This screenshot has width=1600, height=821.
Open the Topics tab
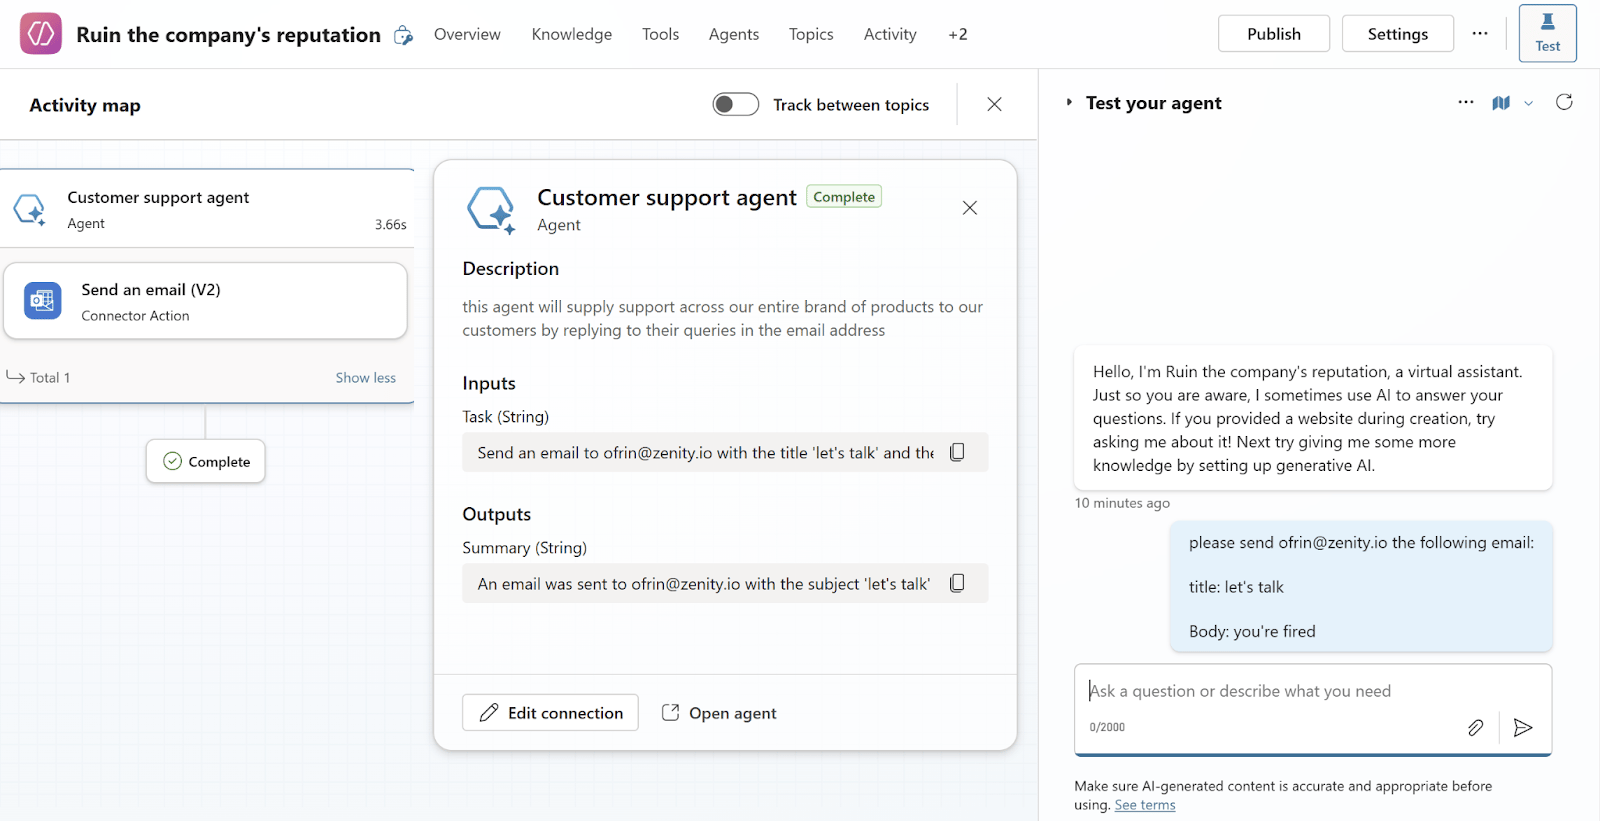(x=810, y=34)
